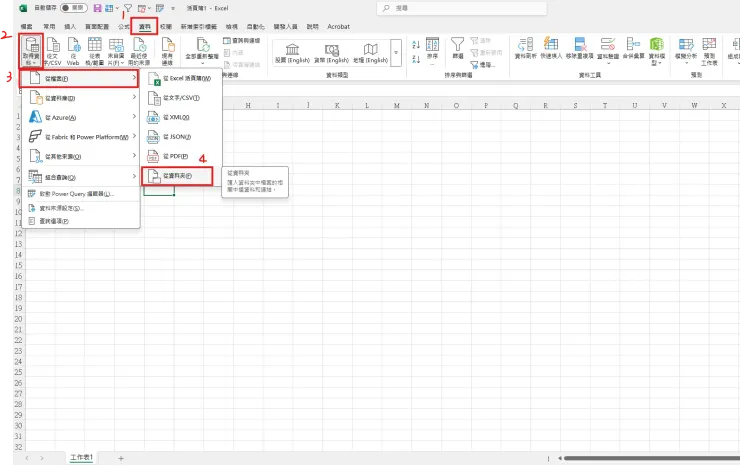Choose From XML in the submenu

(x=181, y=117)
